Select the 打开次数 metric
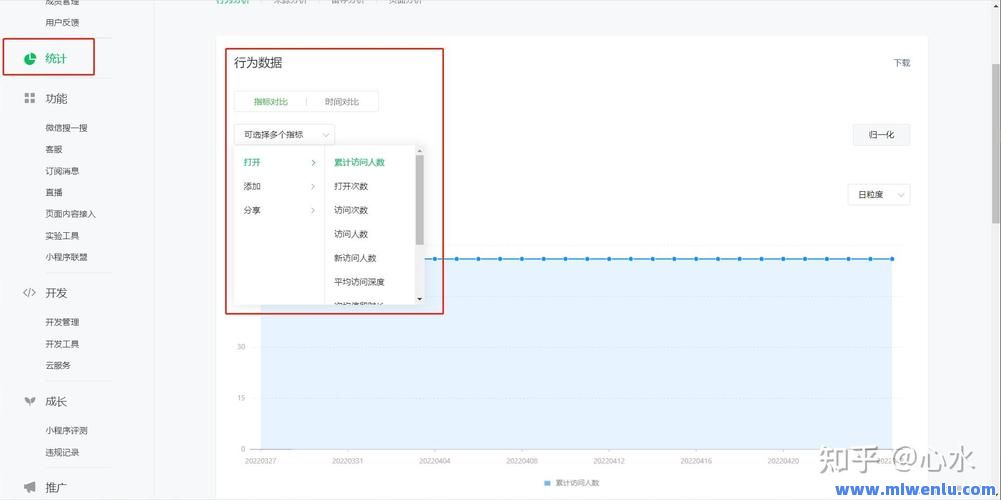This screenshot has height=500, width=1001. pos(351,186)
